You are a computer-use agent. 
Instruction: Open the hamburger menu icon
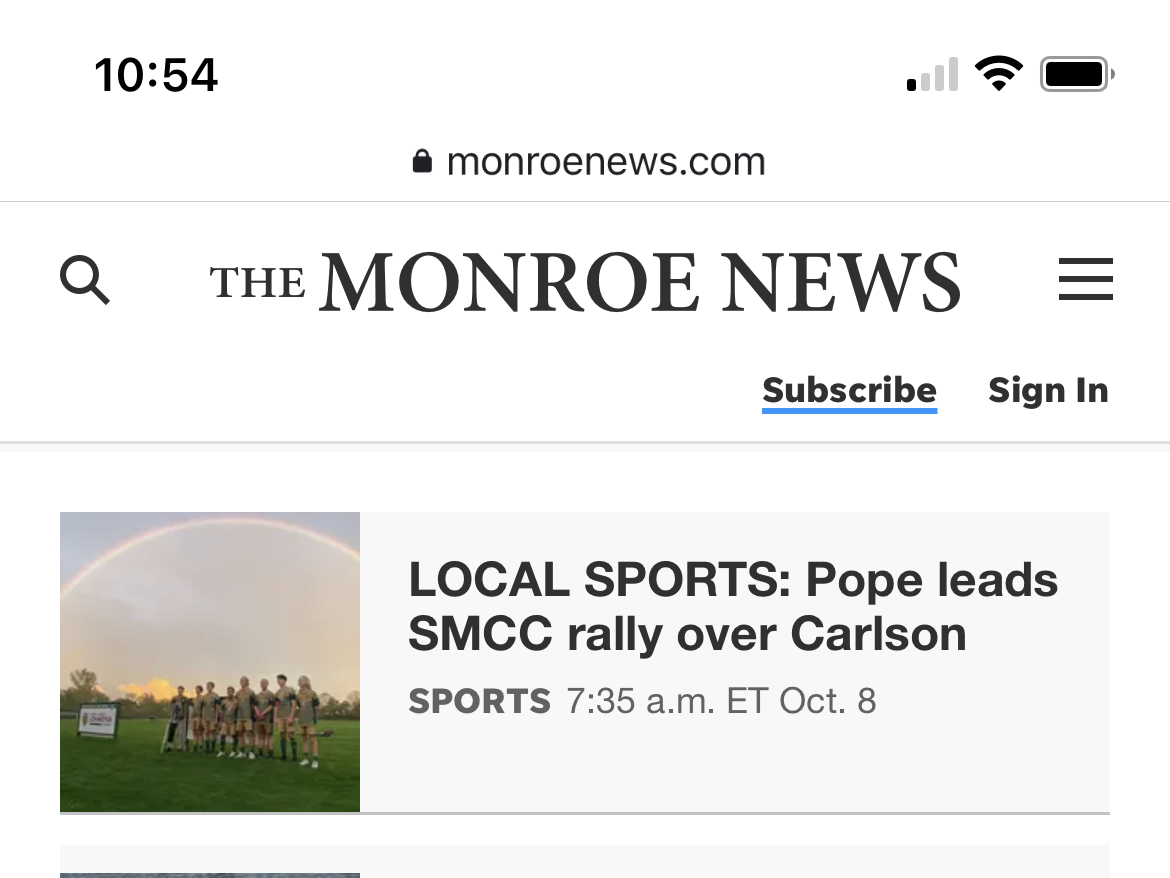pyautogui.click(x=1086, y=279)
